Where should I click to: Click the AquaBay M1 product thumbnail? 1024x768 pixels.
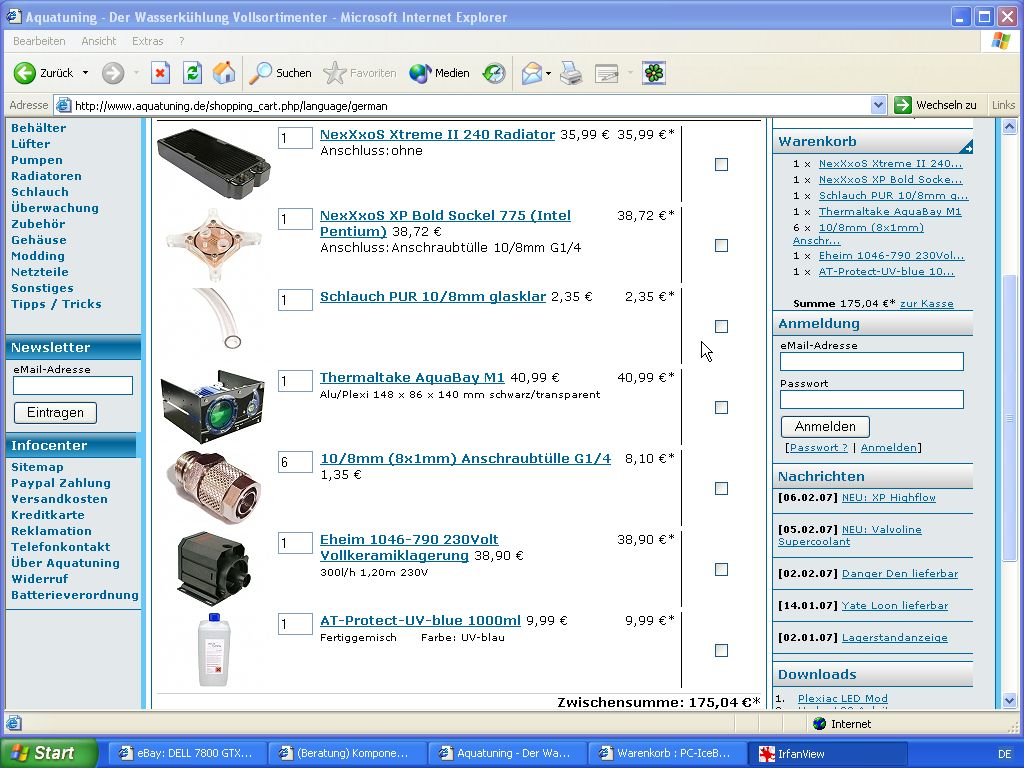pyautogui.click(x=213, y=407)
